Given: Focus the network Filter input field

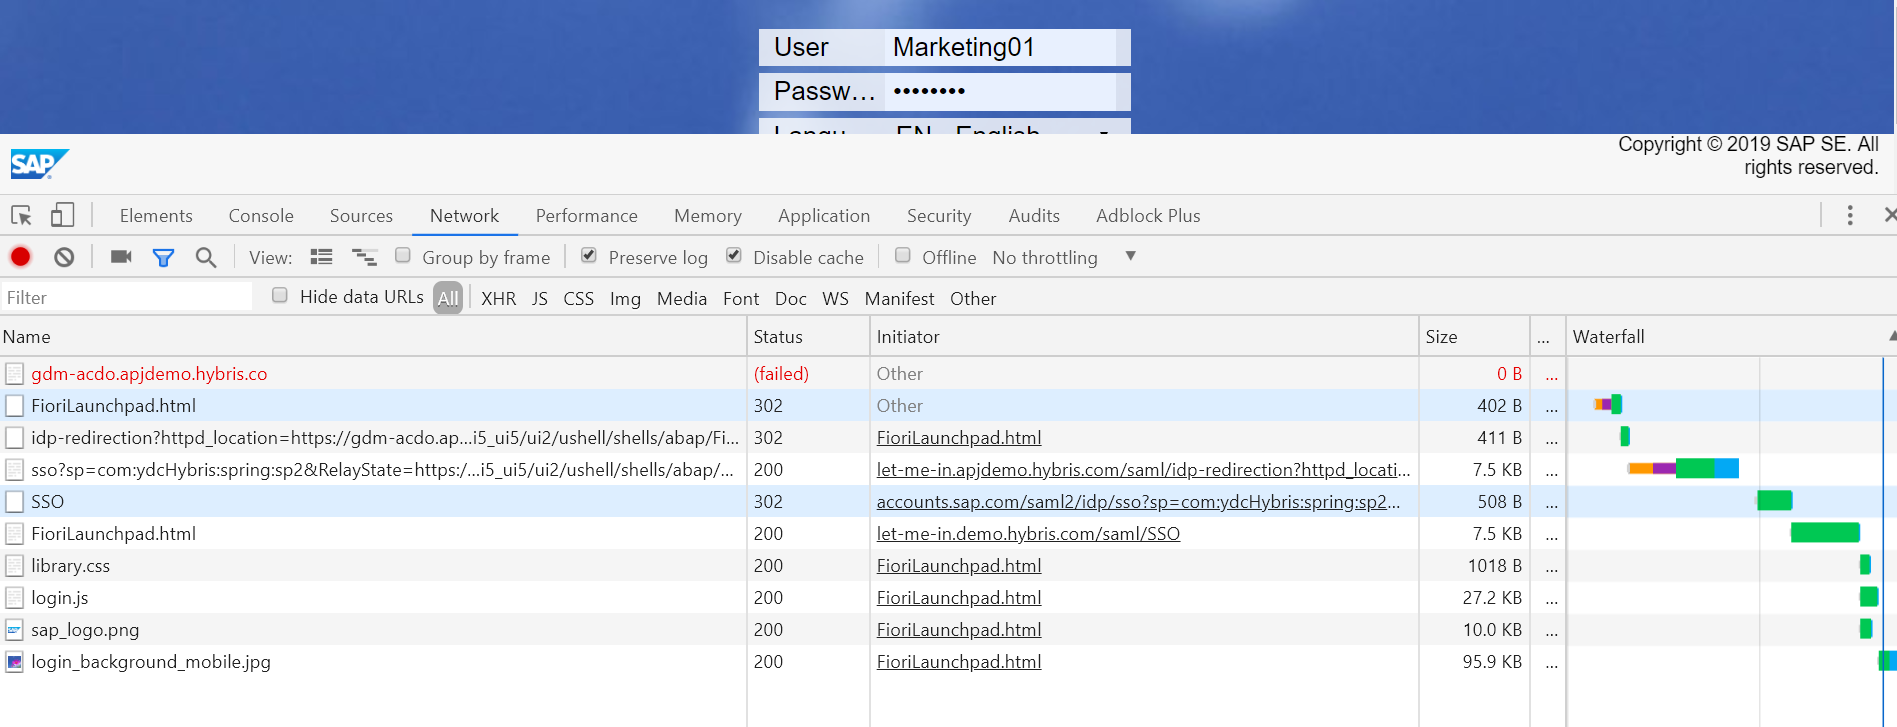Looking at the screenshot, I should pos(127,297).
